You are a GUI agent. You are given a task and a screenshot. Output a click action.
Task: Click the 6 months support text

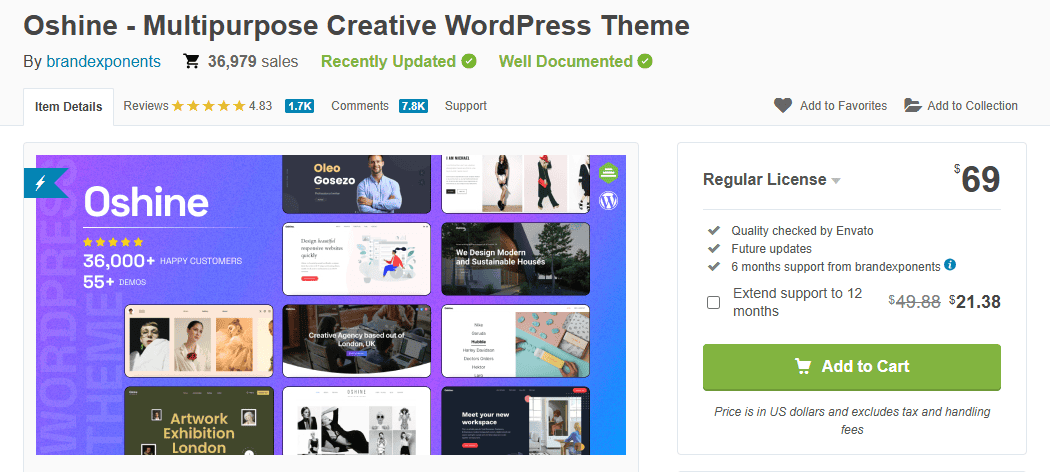click(836, 266)
